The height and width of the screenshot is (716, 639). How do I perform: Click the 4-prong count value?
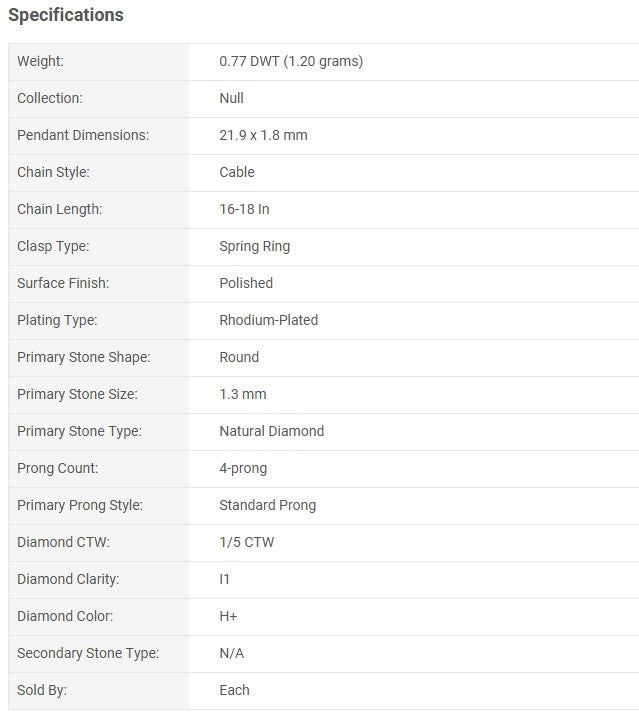click(x=243, y=469)
